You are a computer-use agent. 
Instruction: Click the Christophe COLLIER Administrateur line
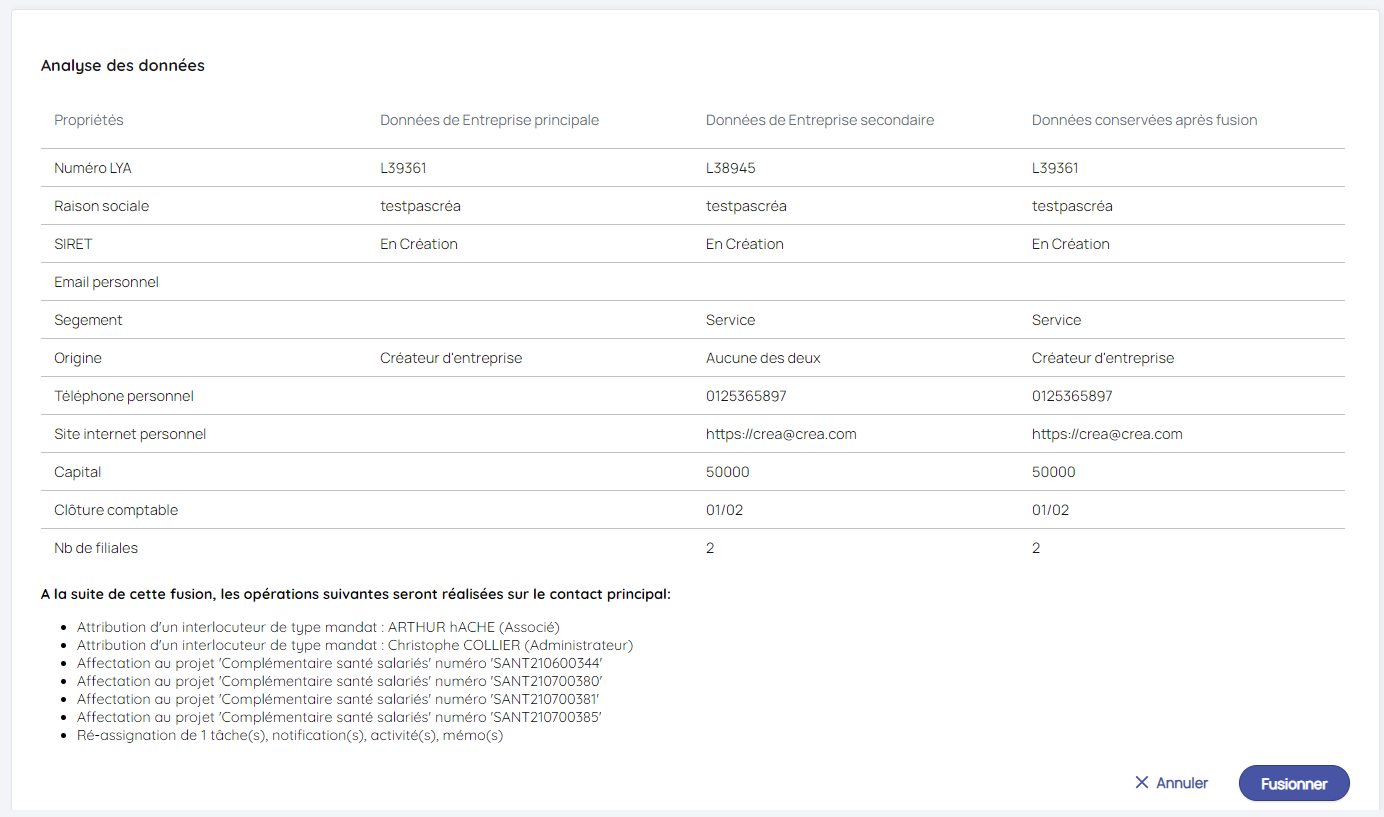354,646
